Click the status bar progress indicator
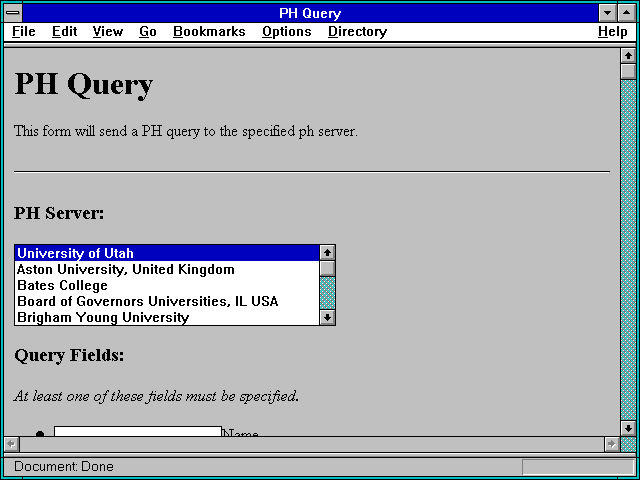This screenshot has height=480, width=640. pyautogui.click(x=578, y=467)
